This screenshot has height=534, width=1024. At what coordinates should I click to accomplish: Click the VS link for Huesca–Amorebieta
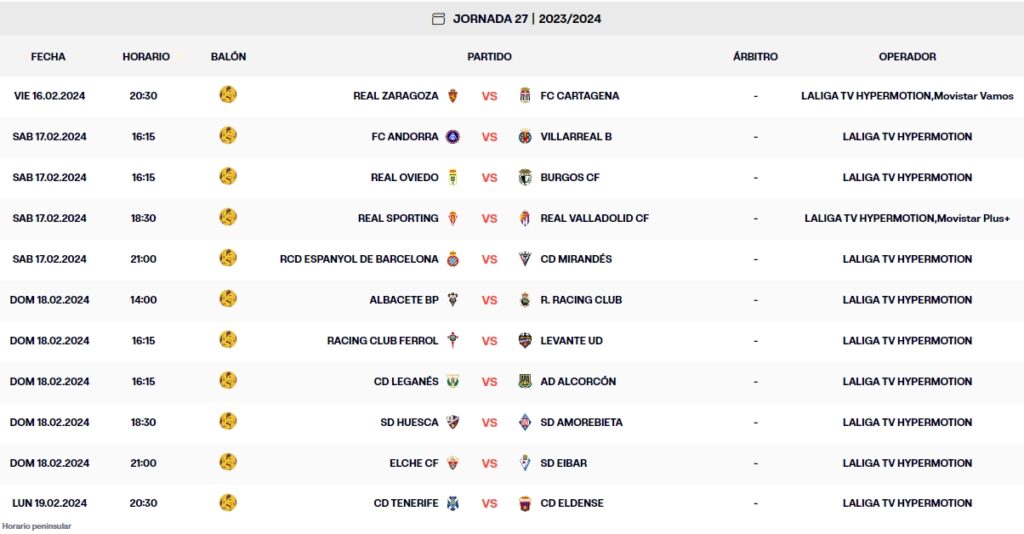(x=489, y=422)
